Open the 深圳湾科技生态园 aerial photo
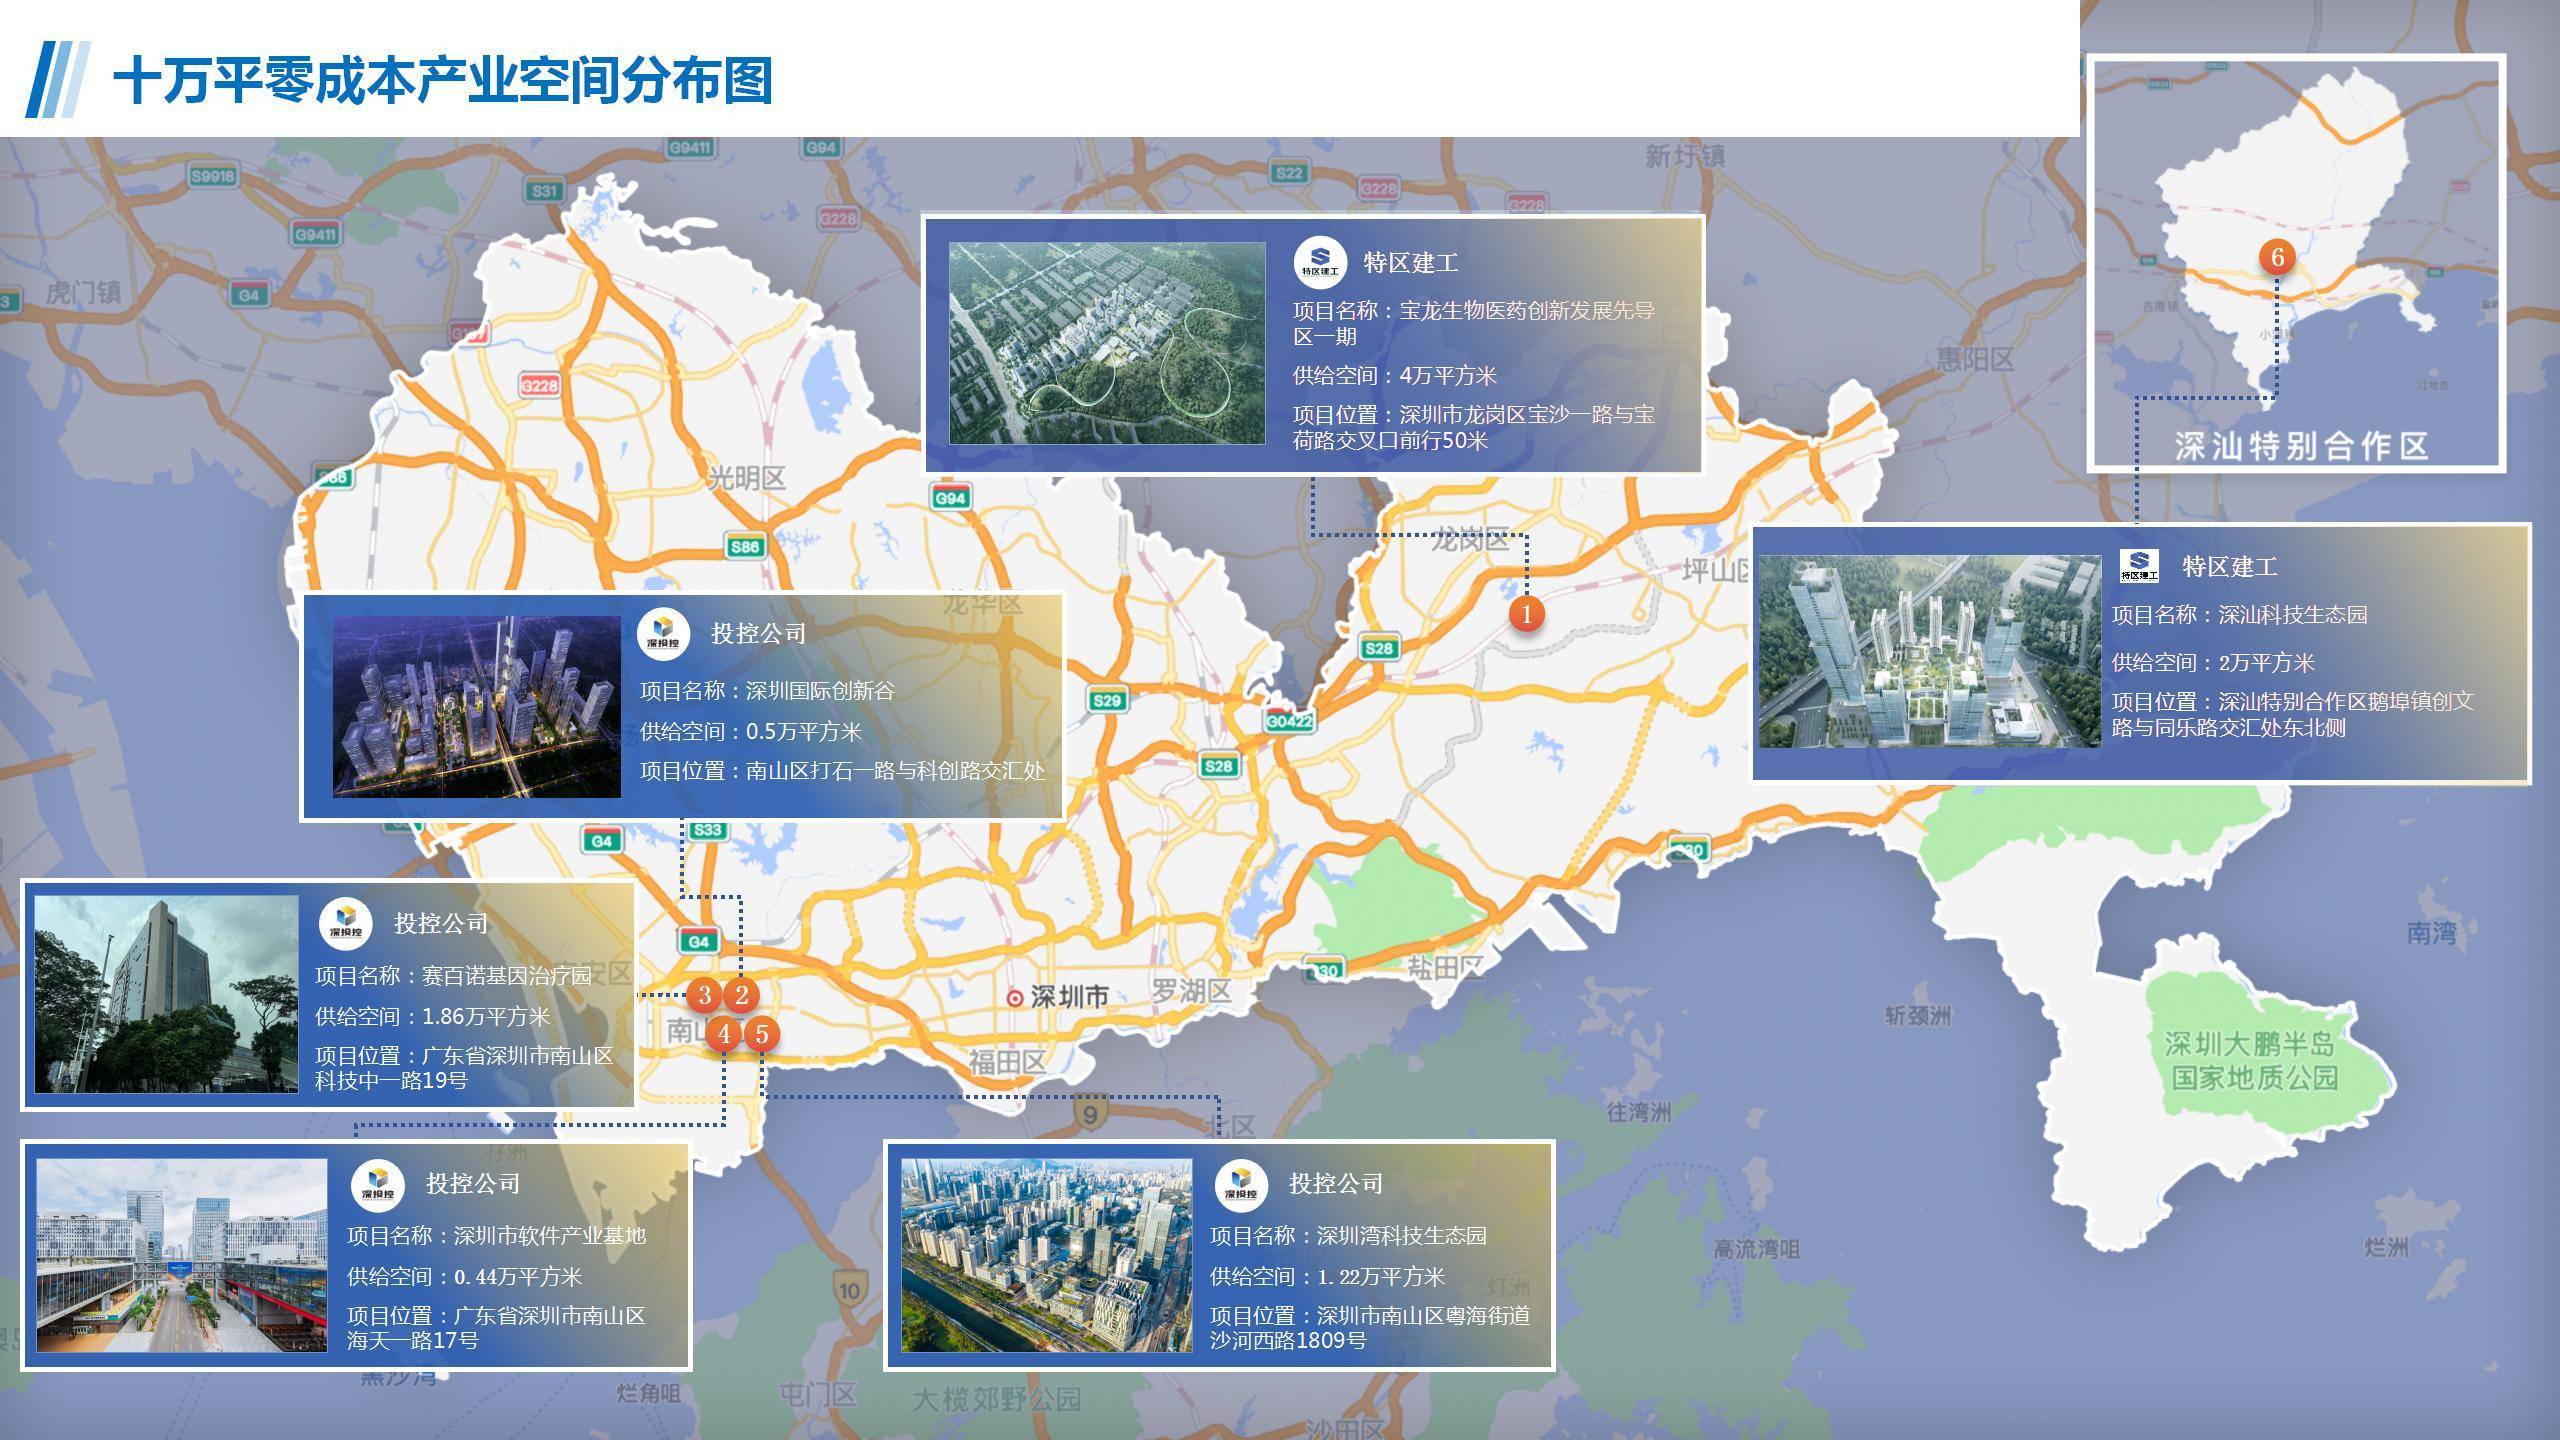 pos(1046,1255)
